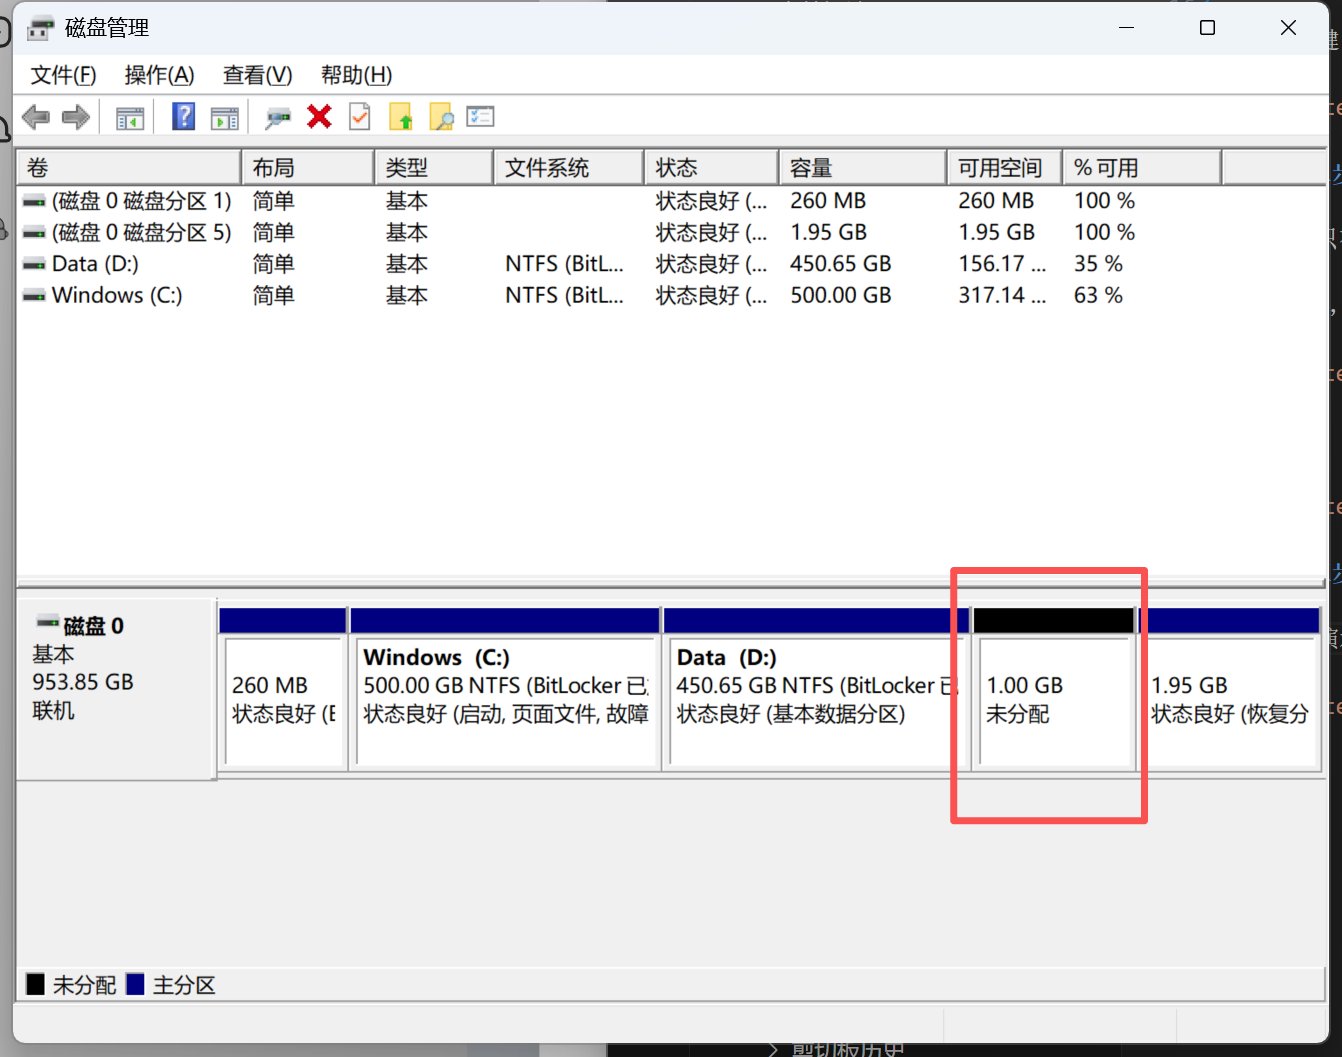Sort volumes by 容量 column header
Image resolution: width=1342 pixels, height=1057 pixels.
(860, 168)
